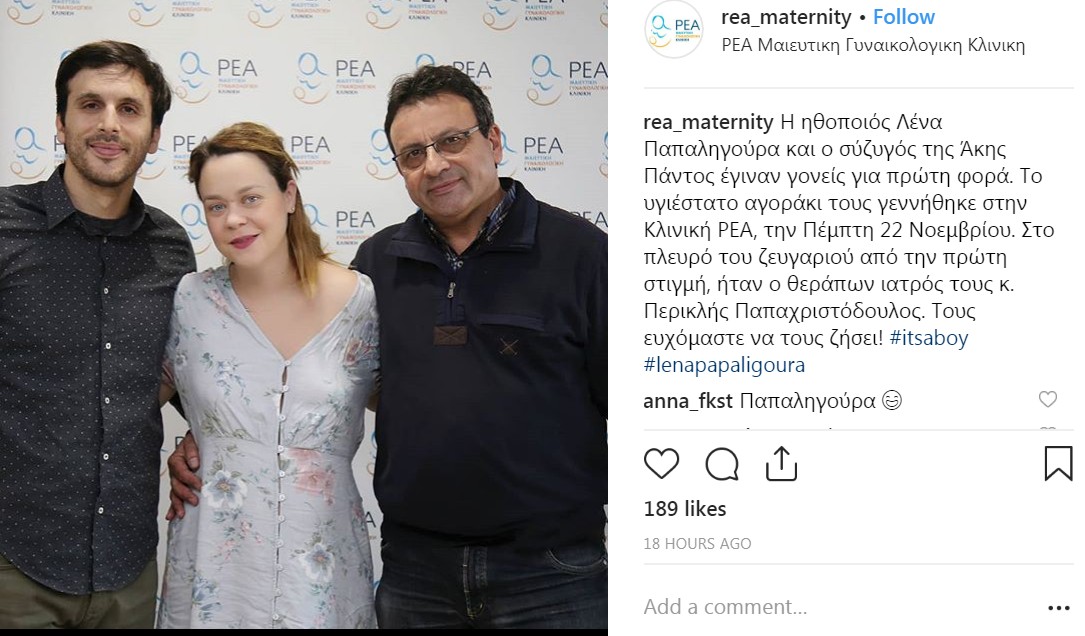
Task: Share the post with the upload arrow icon
Action: [781, 463]
